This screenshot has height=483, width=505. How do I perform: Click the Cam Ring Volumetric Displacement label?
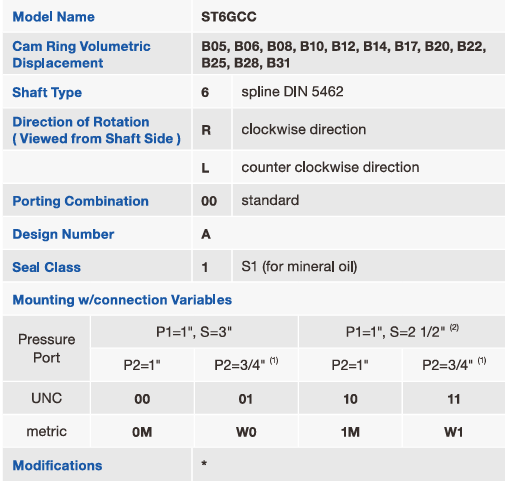click(81, 54)
